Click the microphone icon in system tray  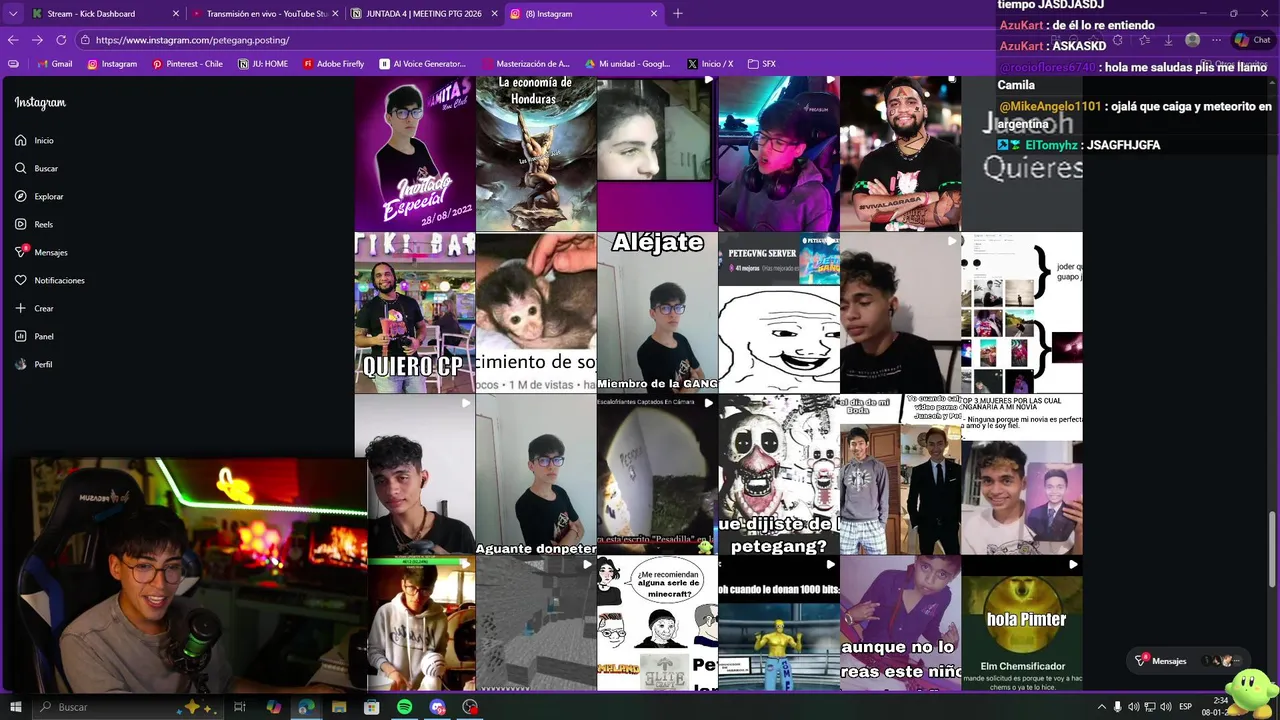coord(1117,707)
